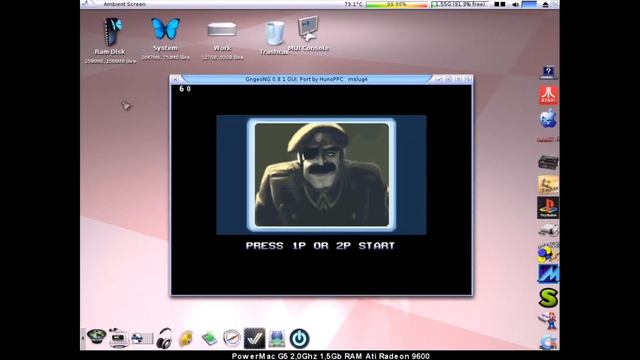Image resolution: width=640 pixels, height=360 pixels.
Task: Open the globe keyboard icon in the bottom dock
Action: point(142,338)
